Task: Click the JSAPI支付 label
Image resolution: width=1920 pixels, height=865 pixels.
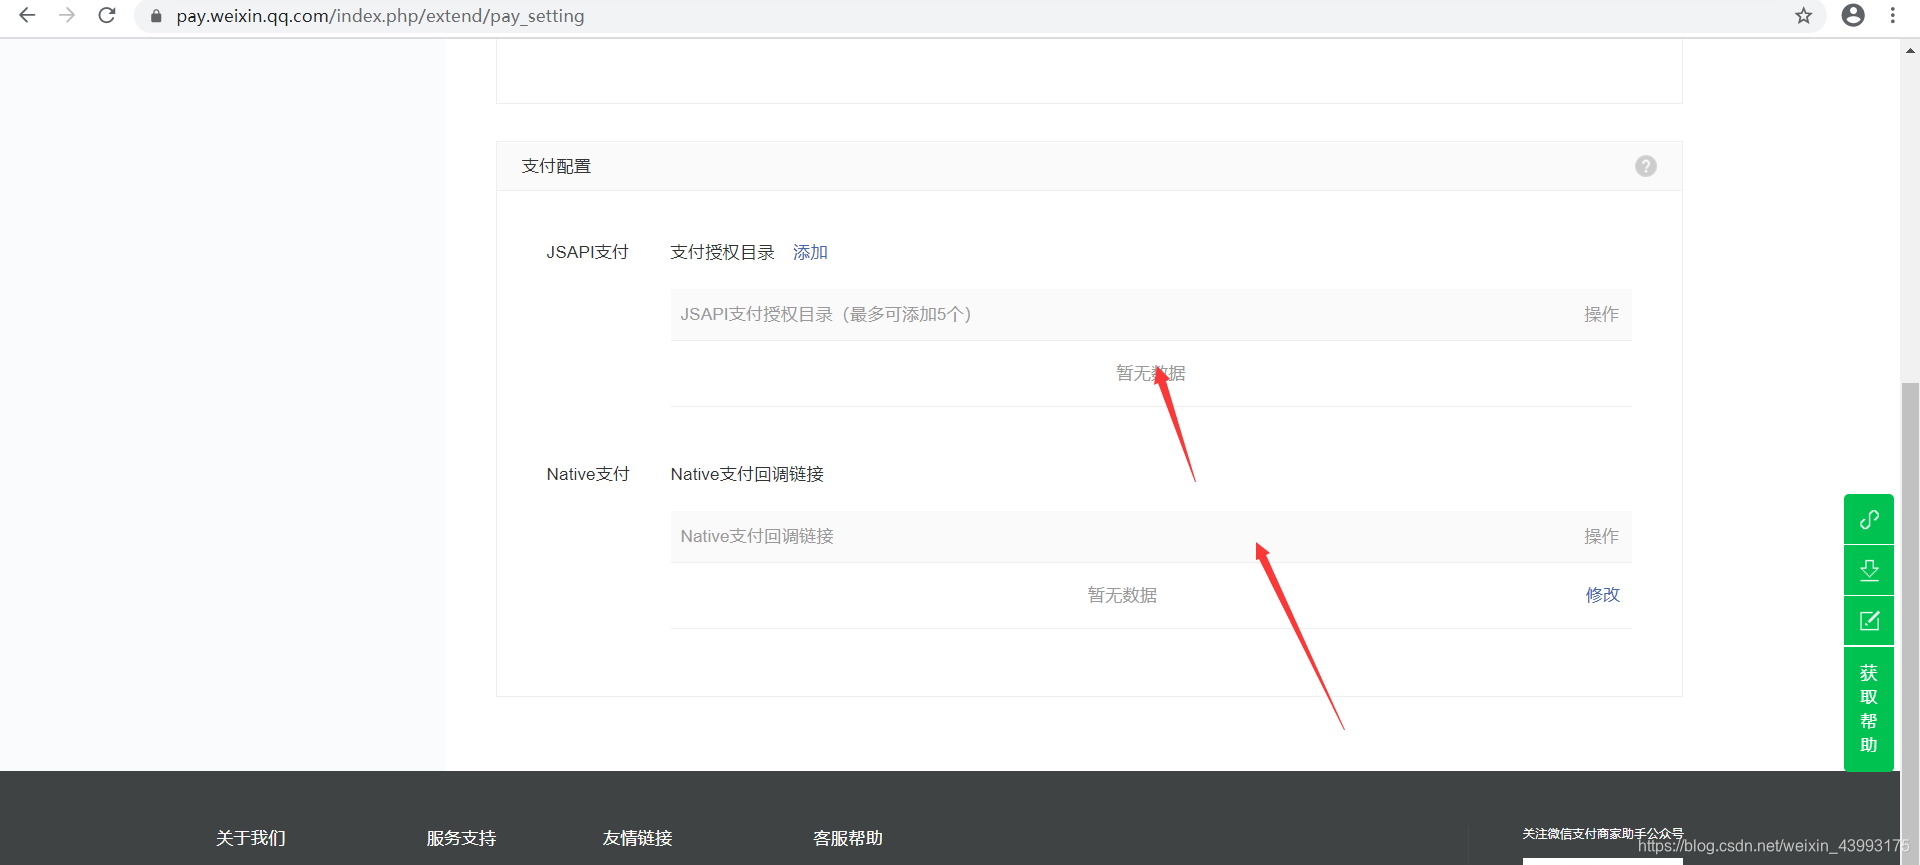Action: (x=587, y=252)
